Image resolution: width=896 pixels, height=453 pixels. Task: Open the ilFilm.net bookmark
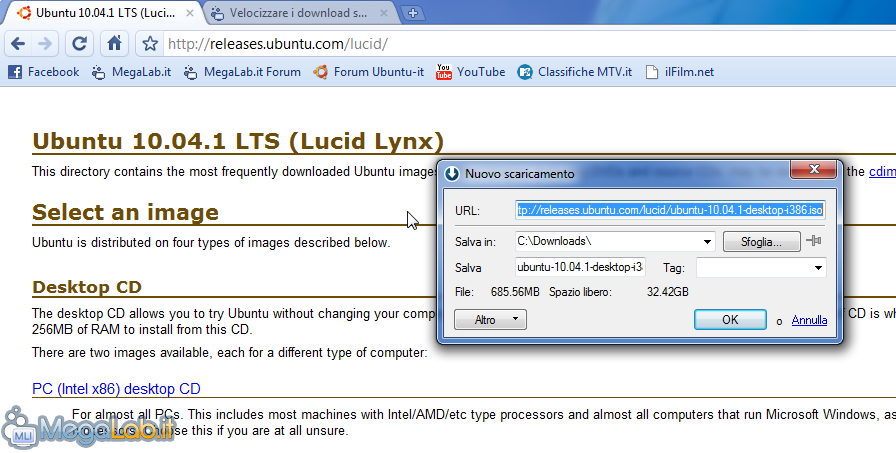pos(679,72)
